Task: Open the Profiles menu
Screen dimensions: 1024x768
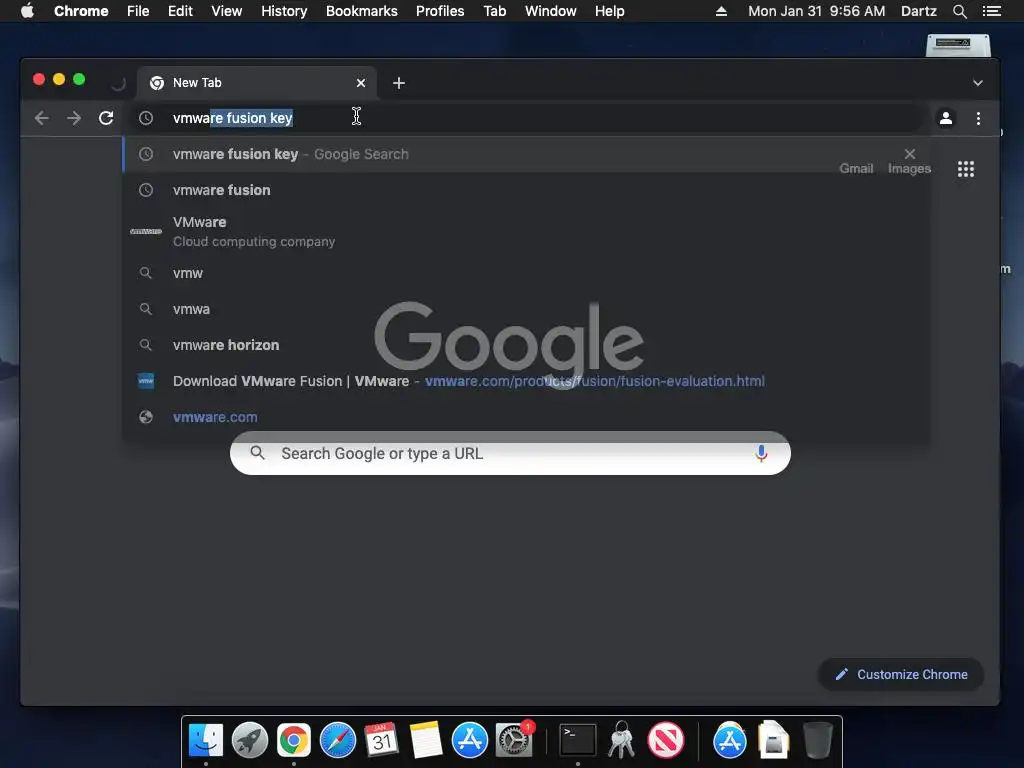Action: point(440,11)
